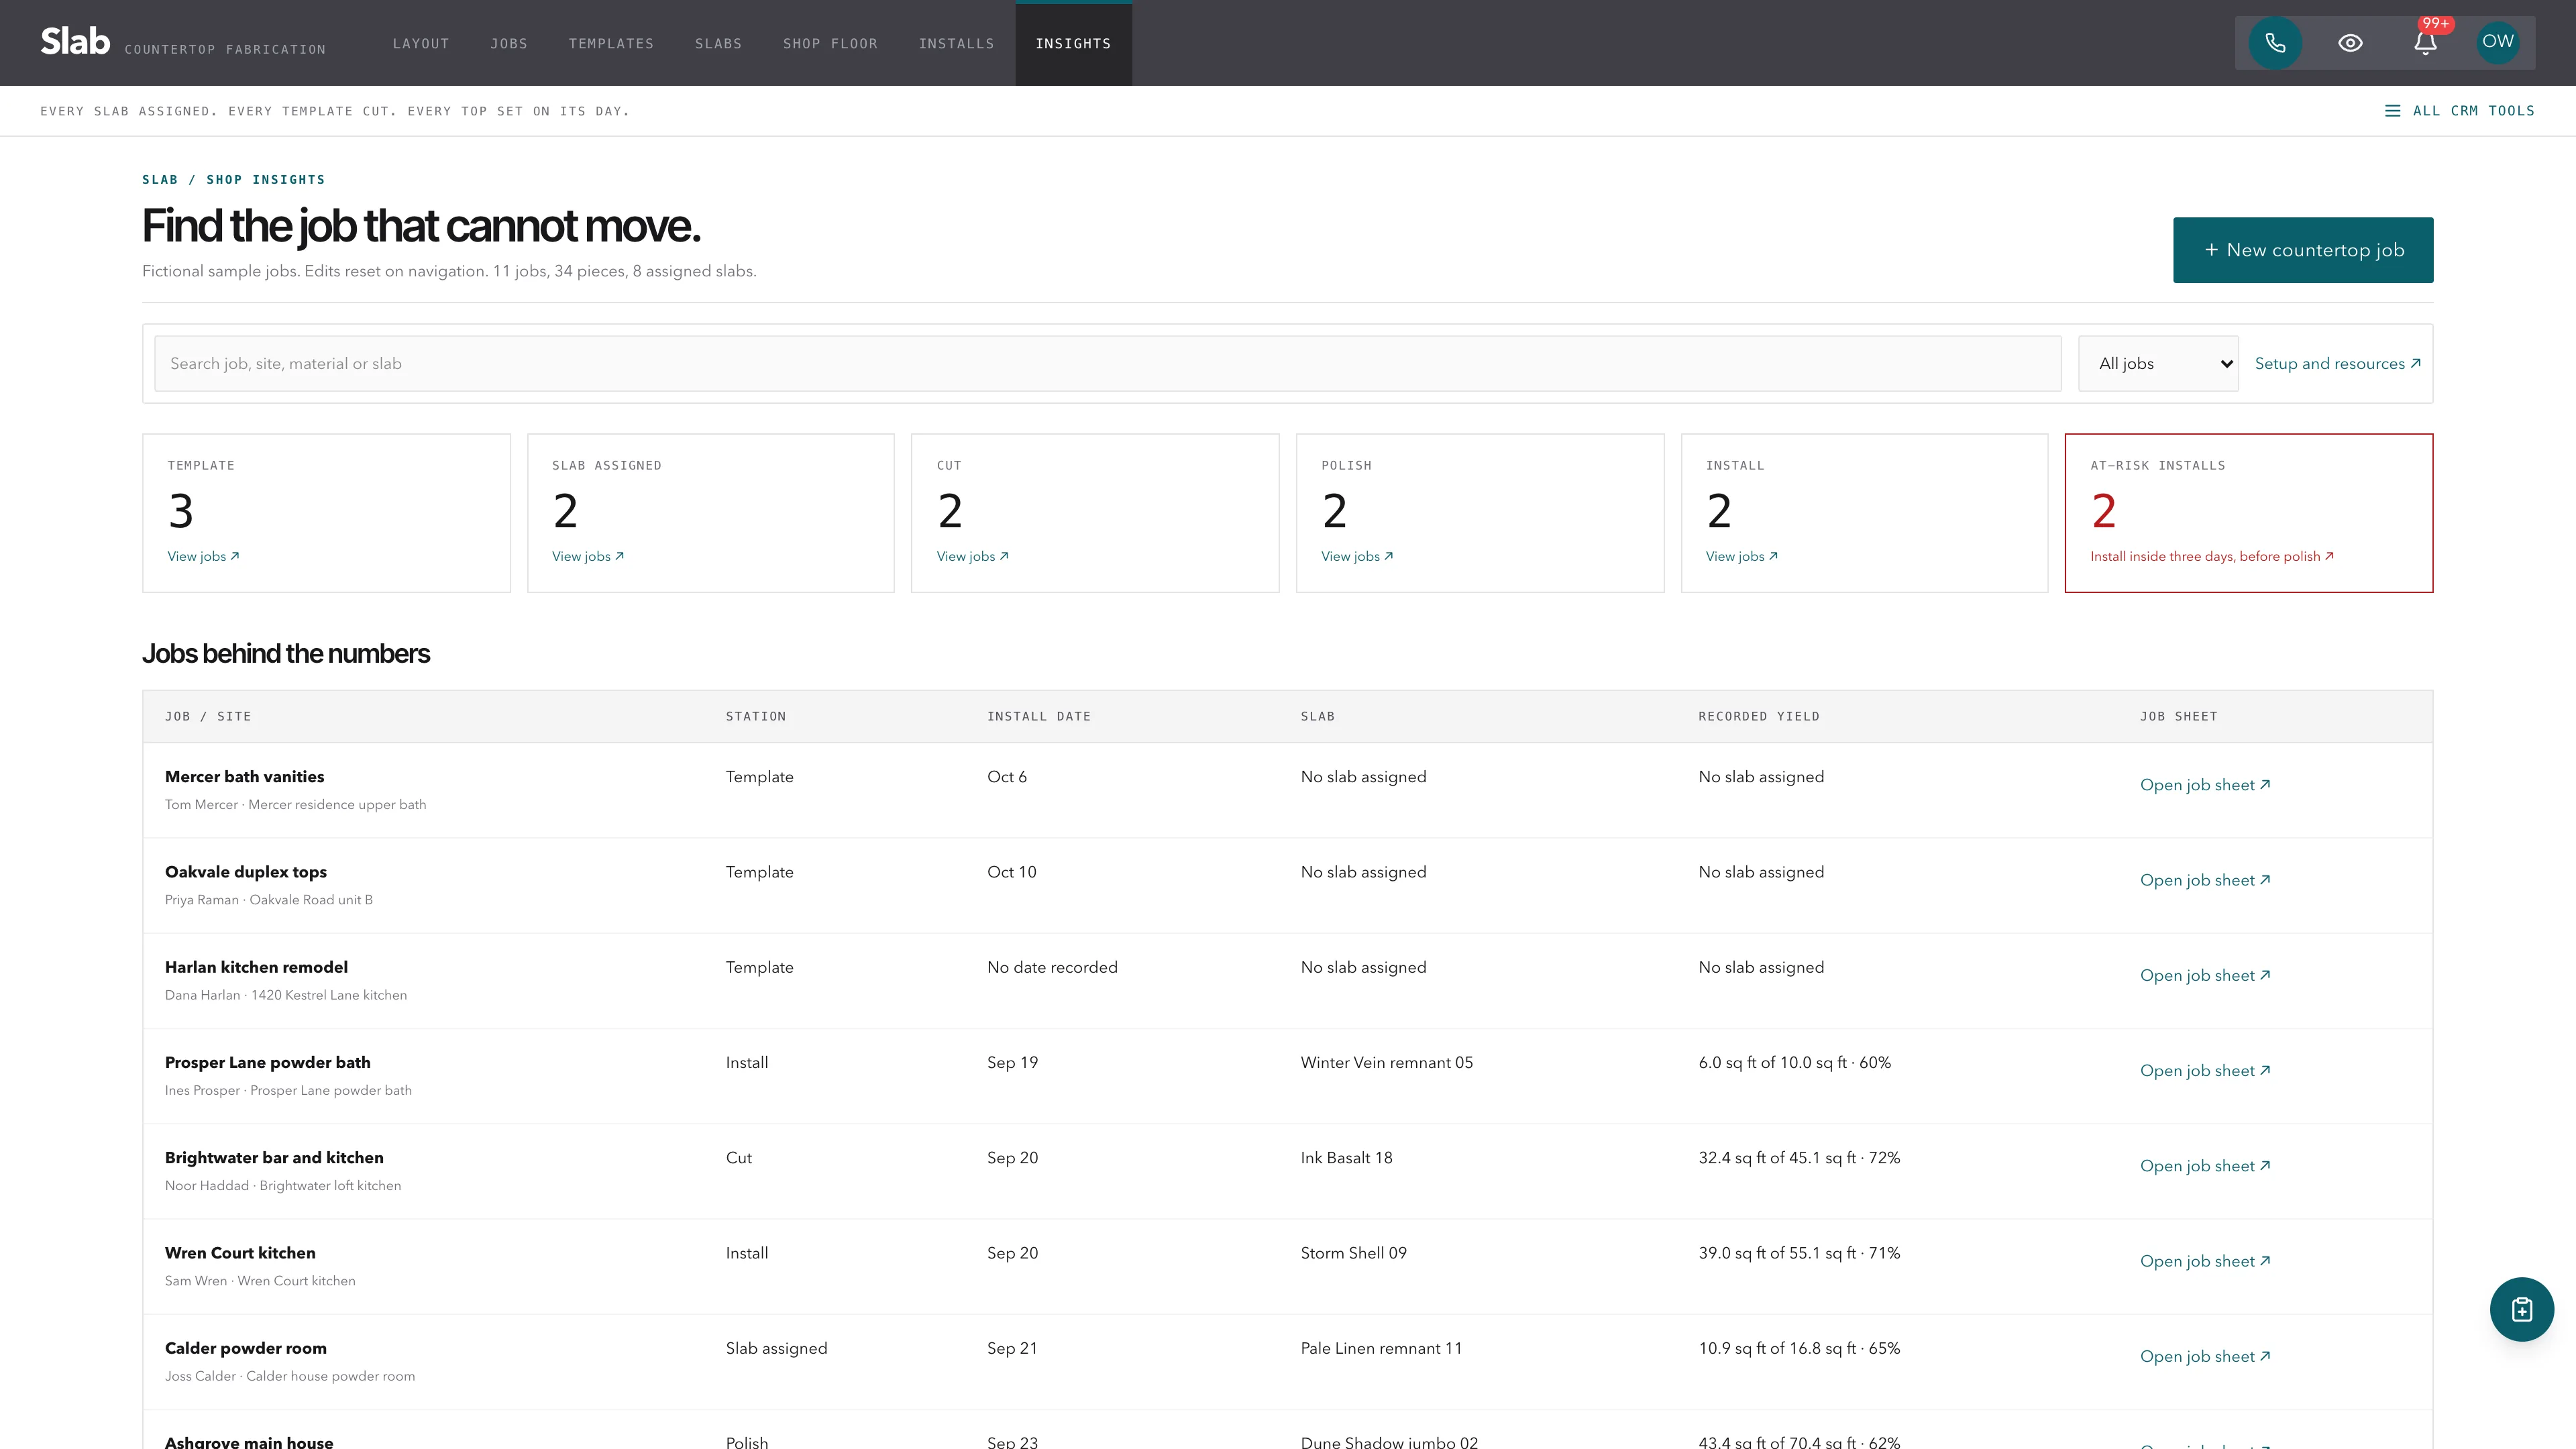Viewport: 2576px width, 1449px height.
Task: View jobs in the Slab Assigned card
Action: click(588, 557)
